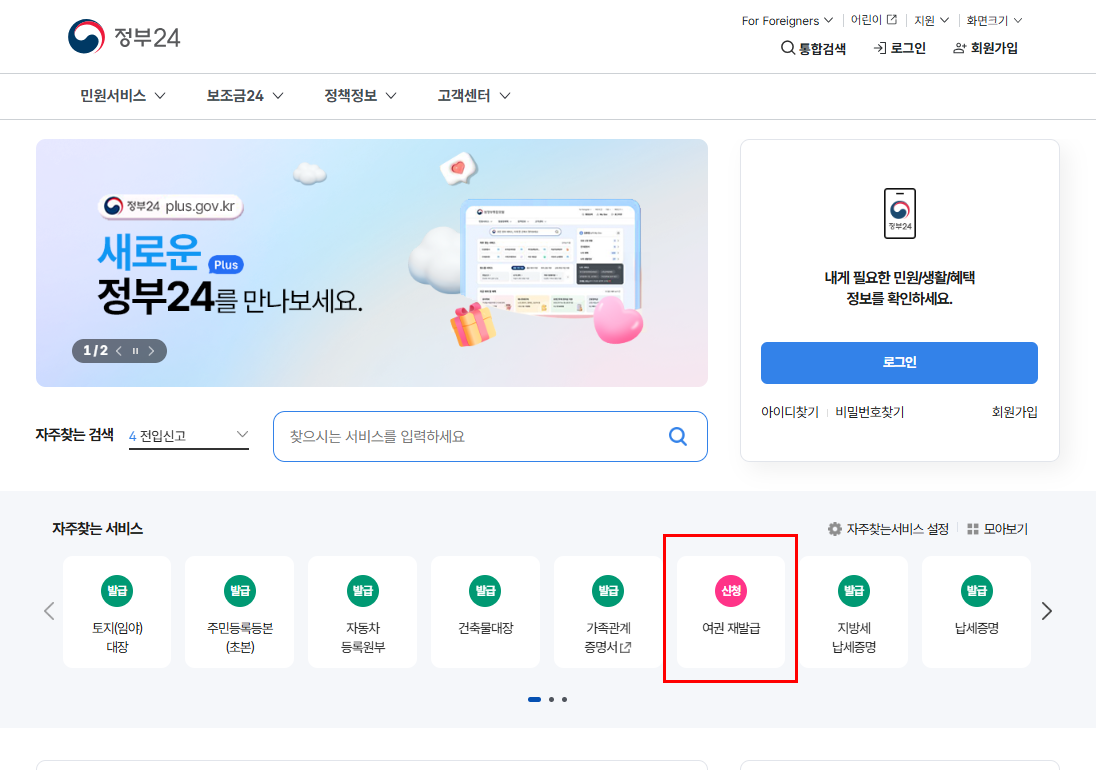
Task: Click 아이디찾기 link
Action: pyautogui.click(x=790, y=412)
